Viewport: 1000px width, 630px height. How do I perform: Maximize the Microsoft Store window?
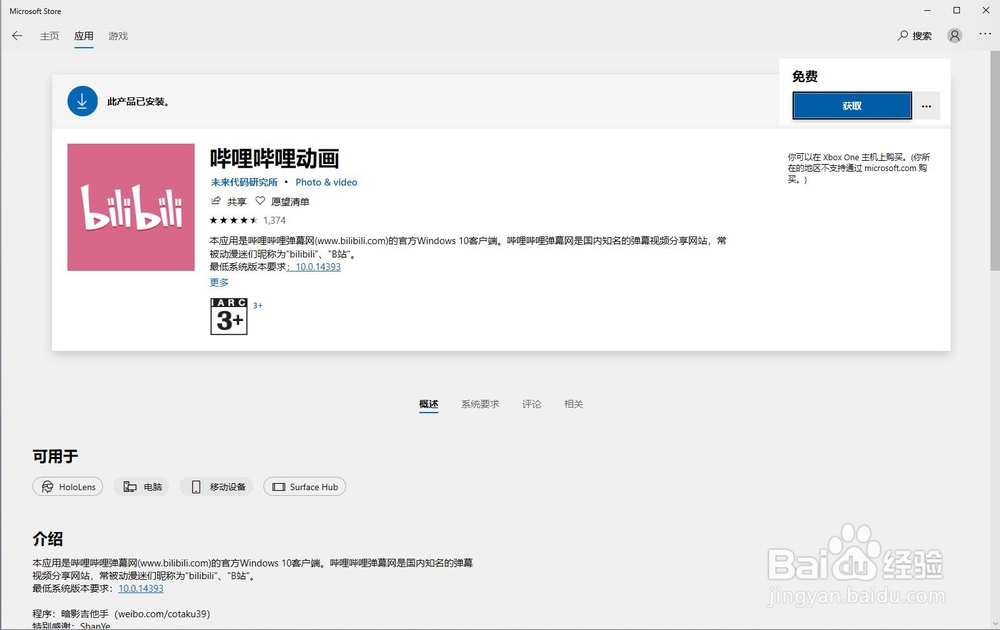957,10
